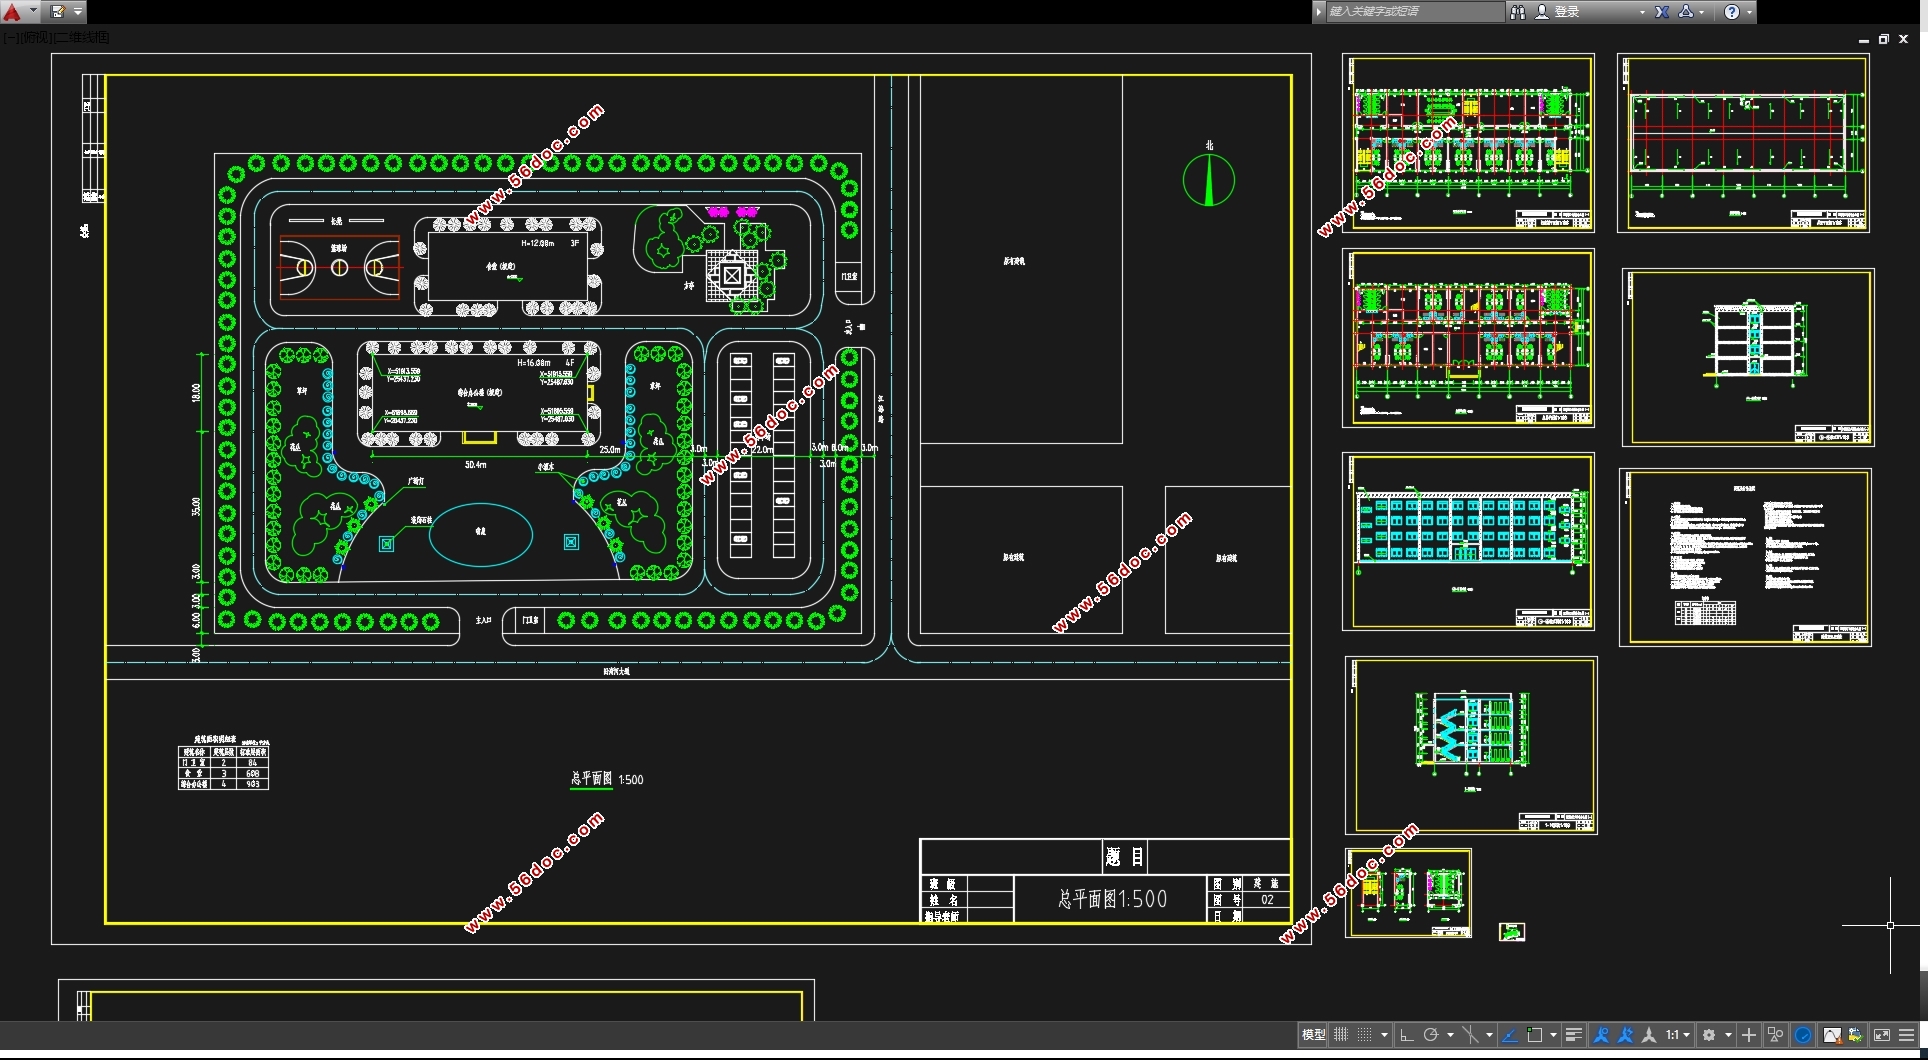
Task: Click the Help question mark icon
Action: 1732,12
